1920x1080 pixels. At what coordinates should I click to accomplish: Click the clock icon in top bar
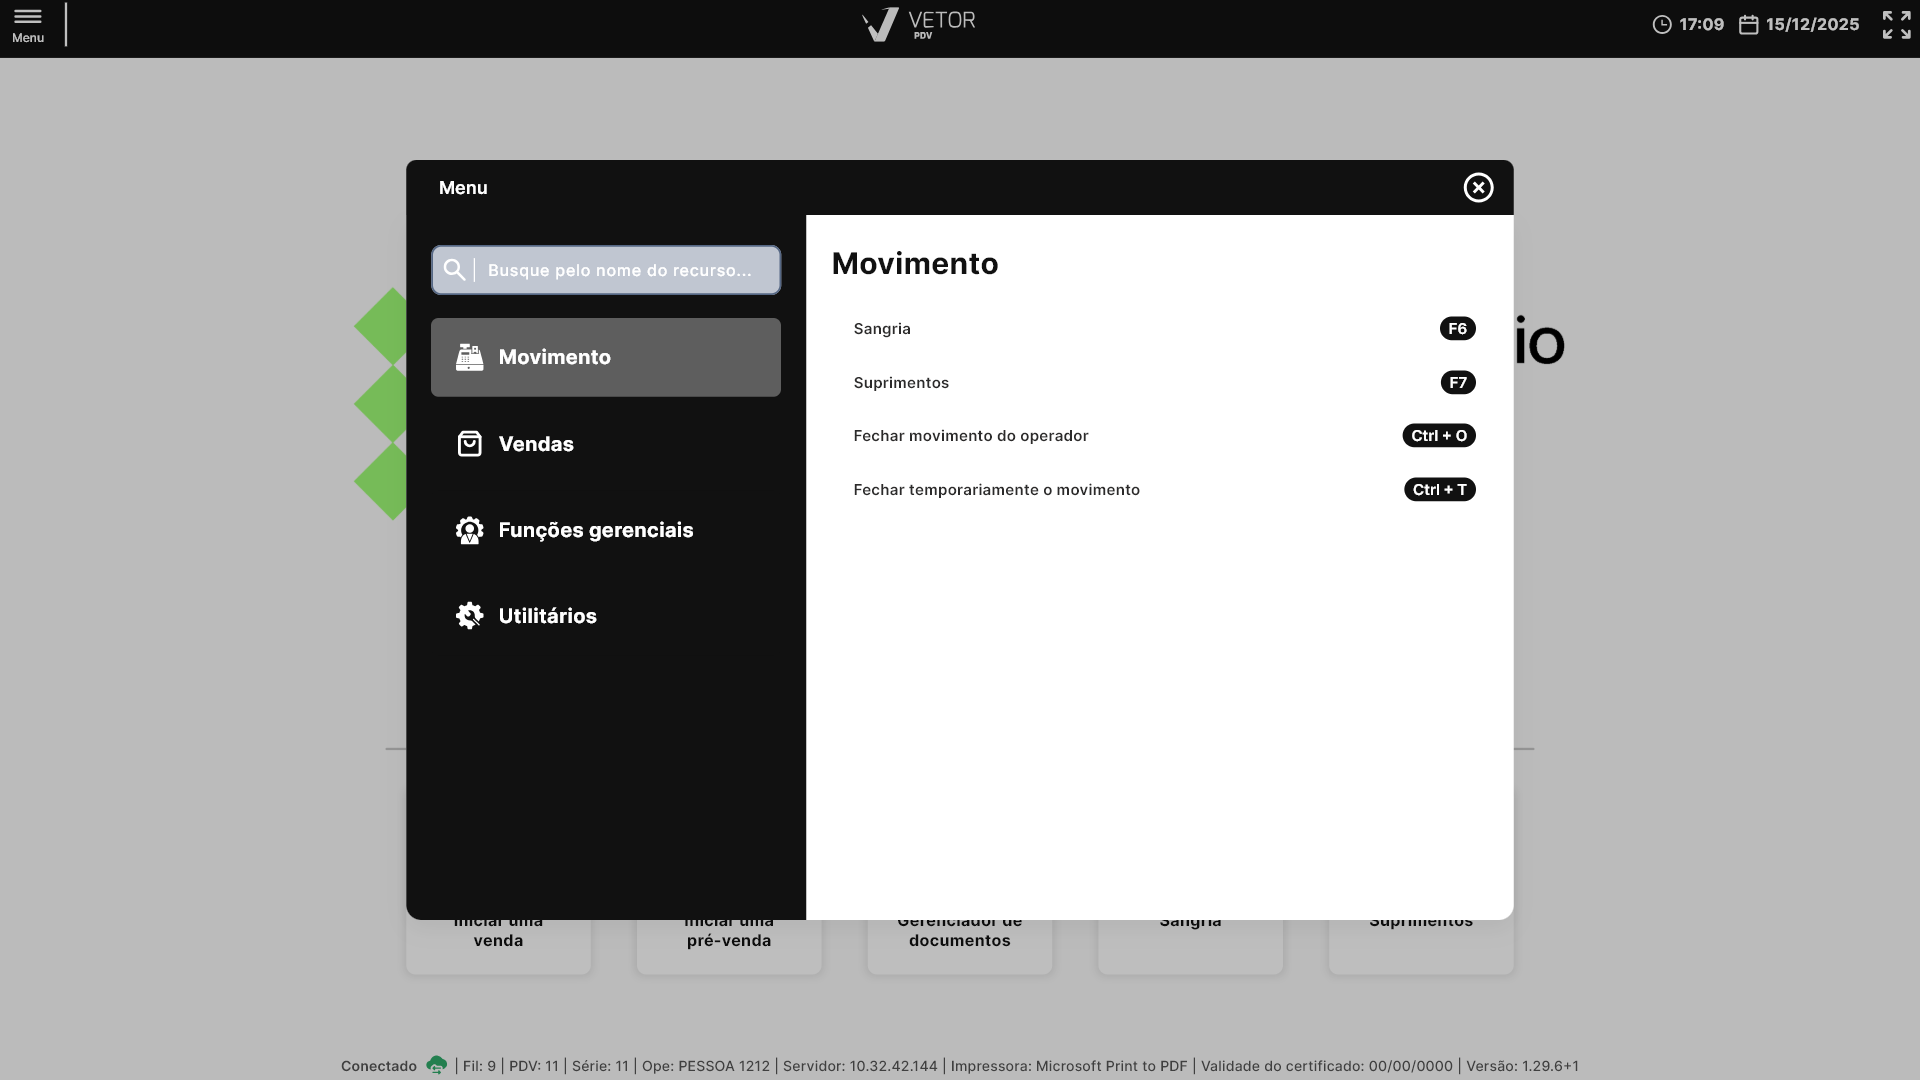[x=1661, y=25]
